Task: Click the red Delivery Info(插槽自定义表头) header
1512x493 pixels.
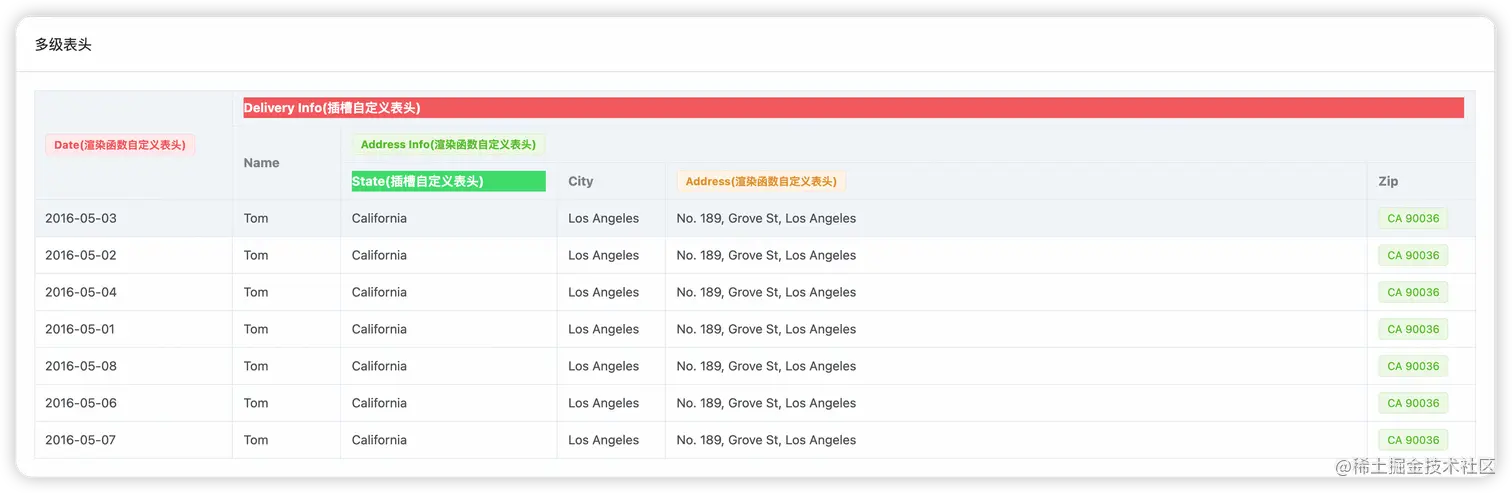Action: (853, 108)
